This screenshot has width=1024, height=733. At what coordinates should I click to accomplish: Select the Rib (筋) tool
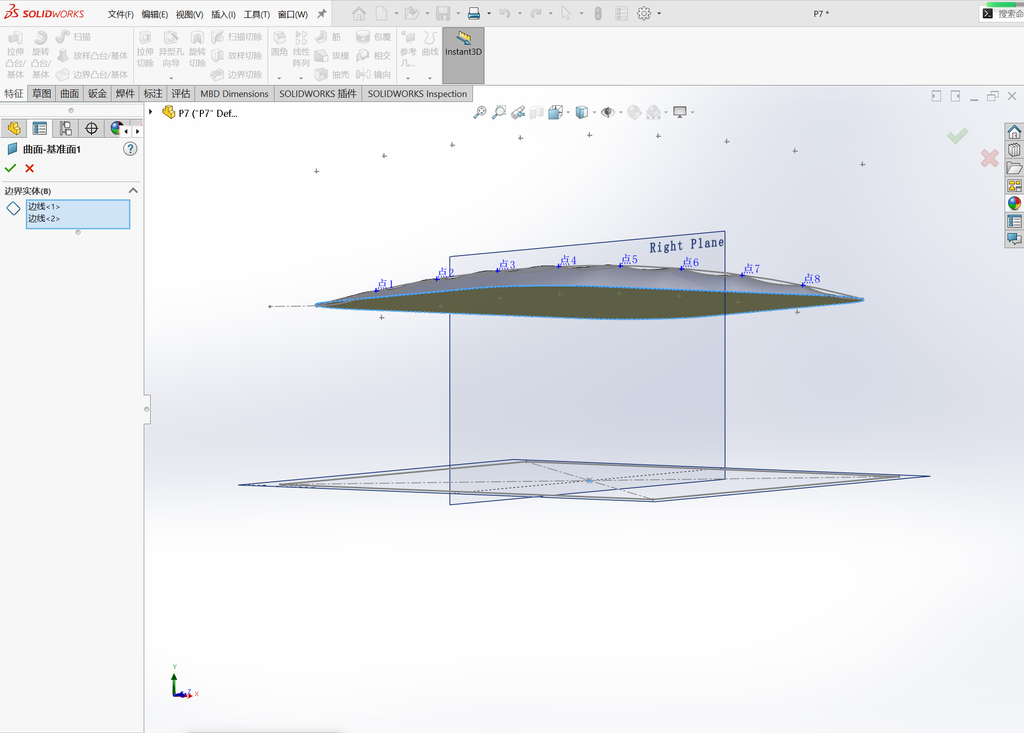tap(328, 37)
